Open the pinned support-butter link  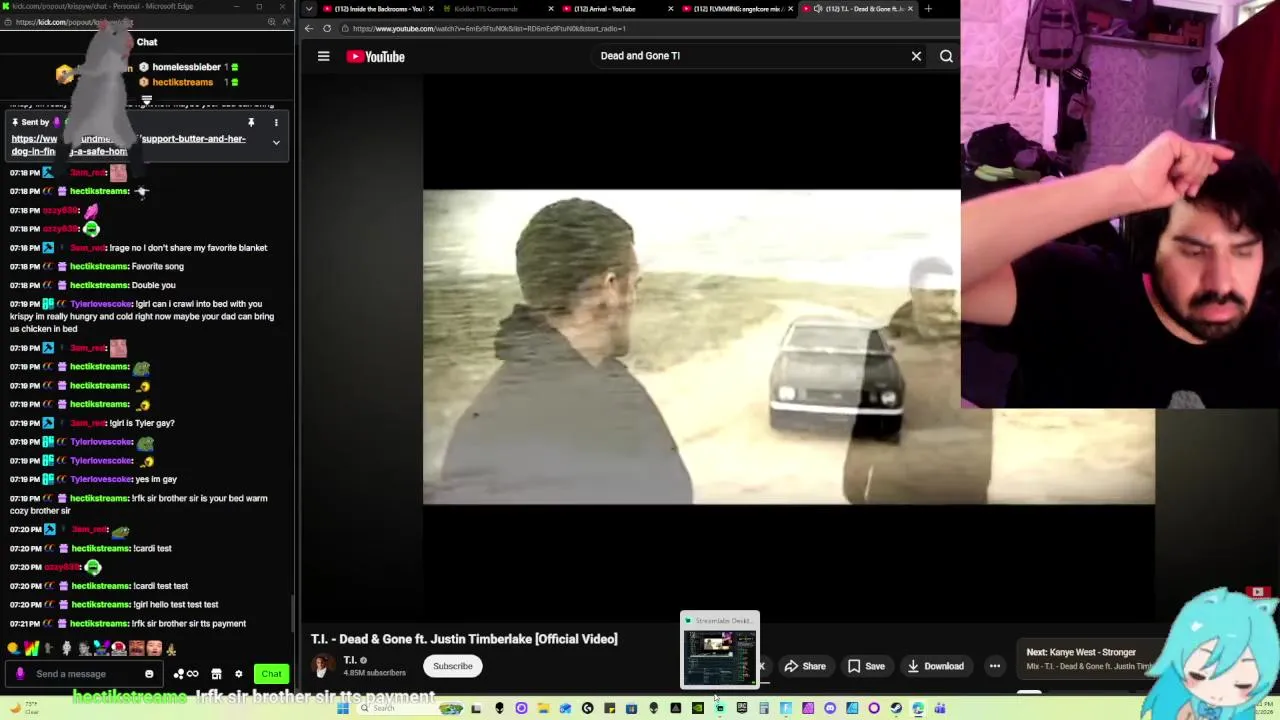click(128, 145)
